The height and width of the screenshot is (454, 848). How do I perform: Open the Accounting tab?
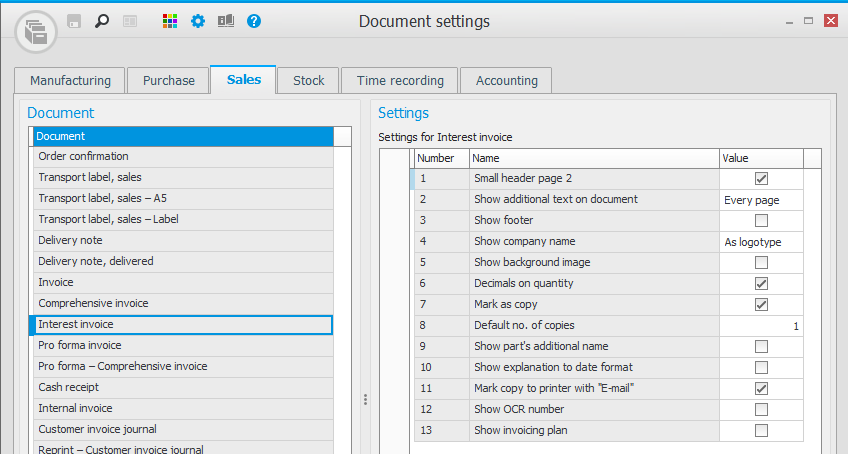click(x=507, y=81)
